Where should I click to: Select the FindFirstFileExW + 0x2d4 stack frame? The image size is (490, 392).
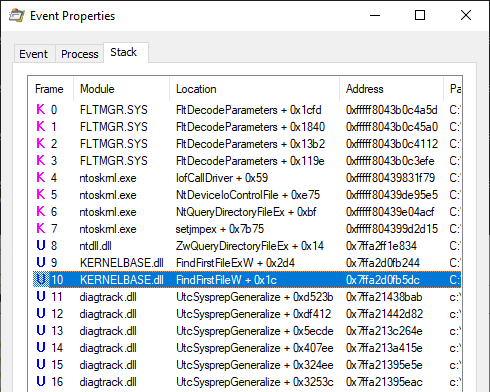tap(245, 263)
